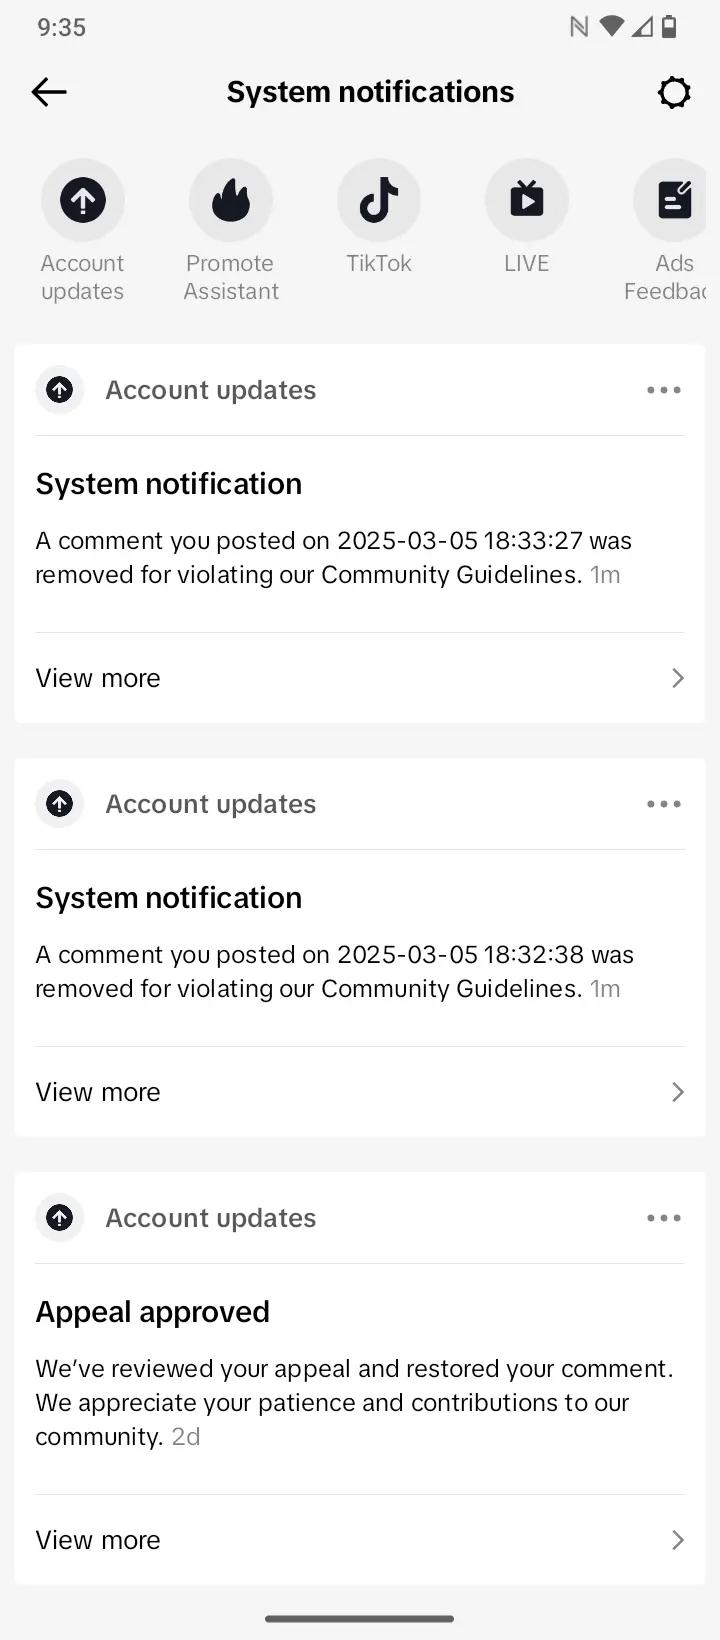Image resolution: width=720 pixels, height=1640 pixels.
Task: Tap the battery indicator in status bar
Action: tap(669, 27)
